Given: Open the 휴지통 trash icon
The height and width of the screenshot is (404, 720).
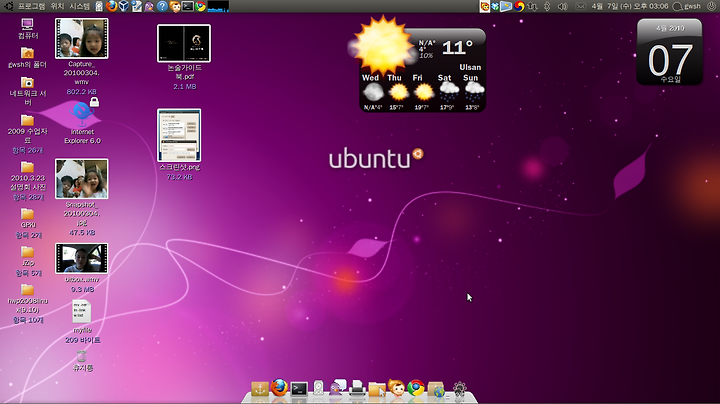Looking at the screenshot, I should pyautogui.click(x=82, y=361).
